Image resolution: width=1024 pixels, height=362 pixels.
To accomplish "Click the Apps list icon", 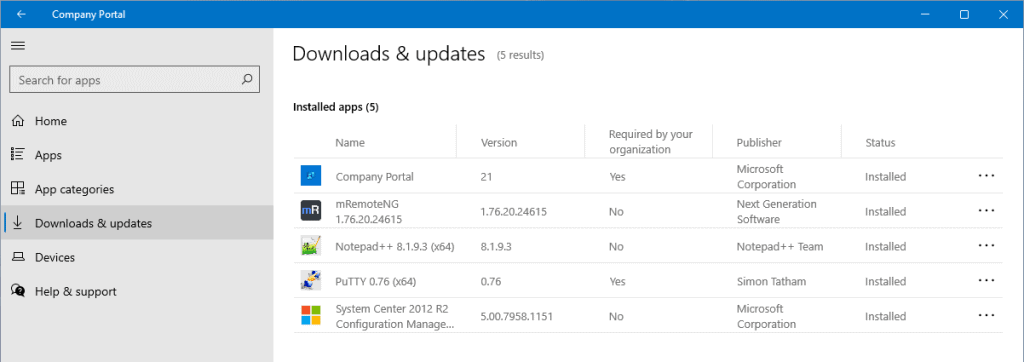I will [x=18, y=155].
